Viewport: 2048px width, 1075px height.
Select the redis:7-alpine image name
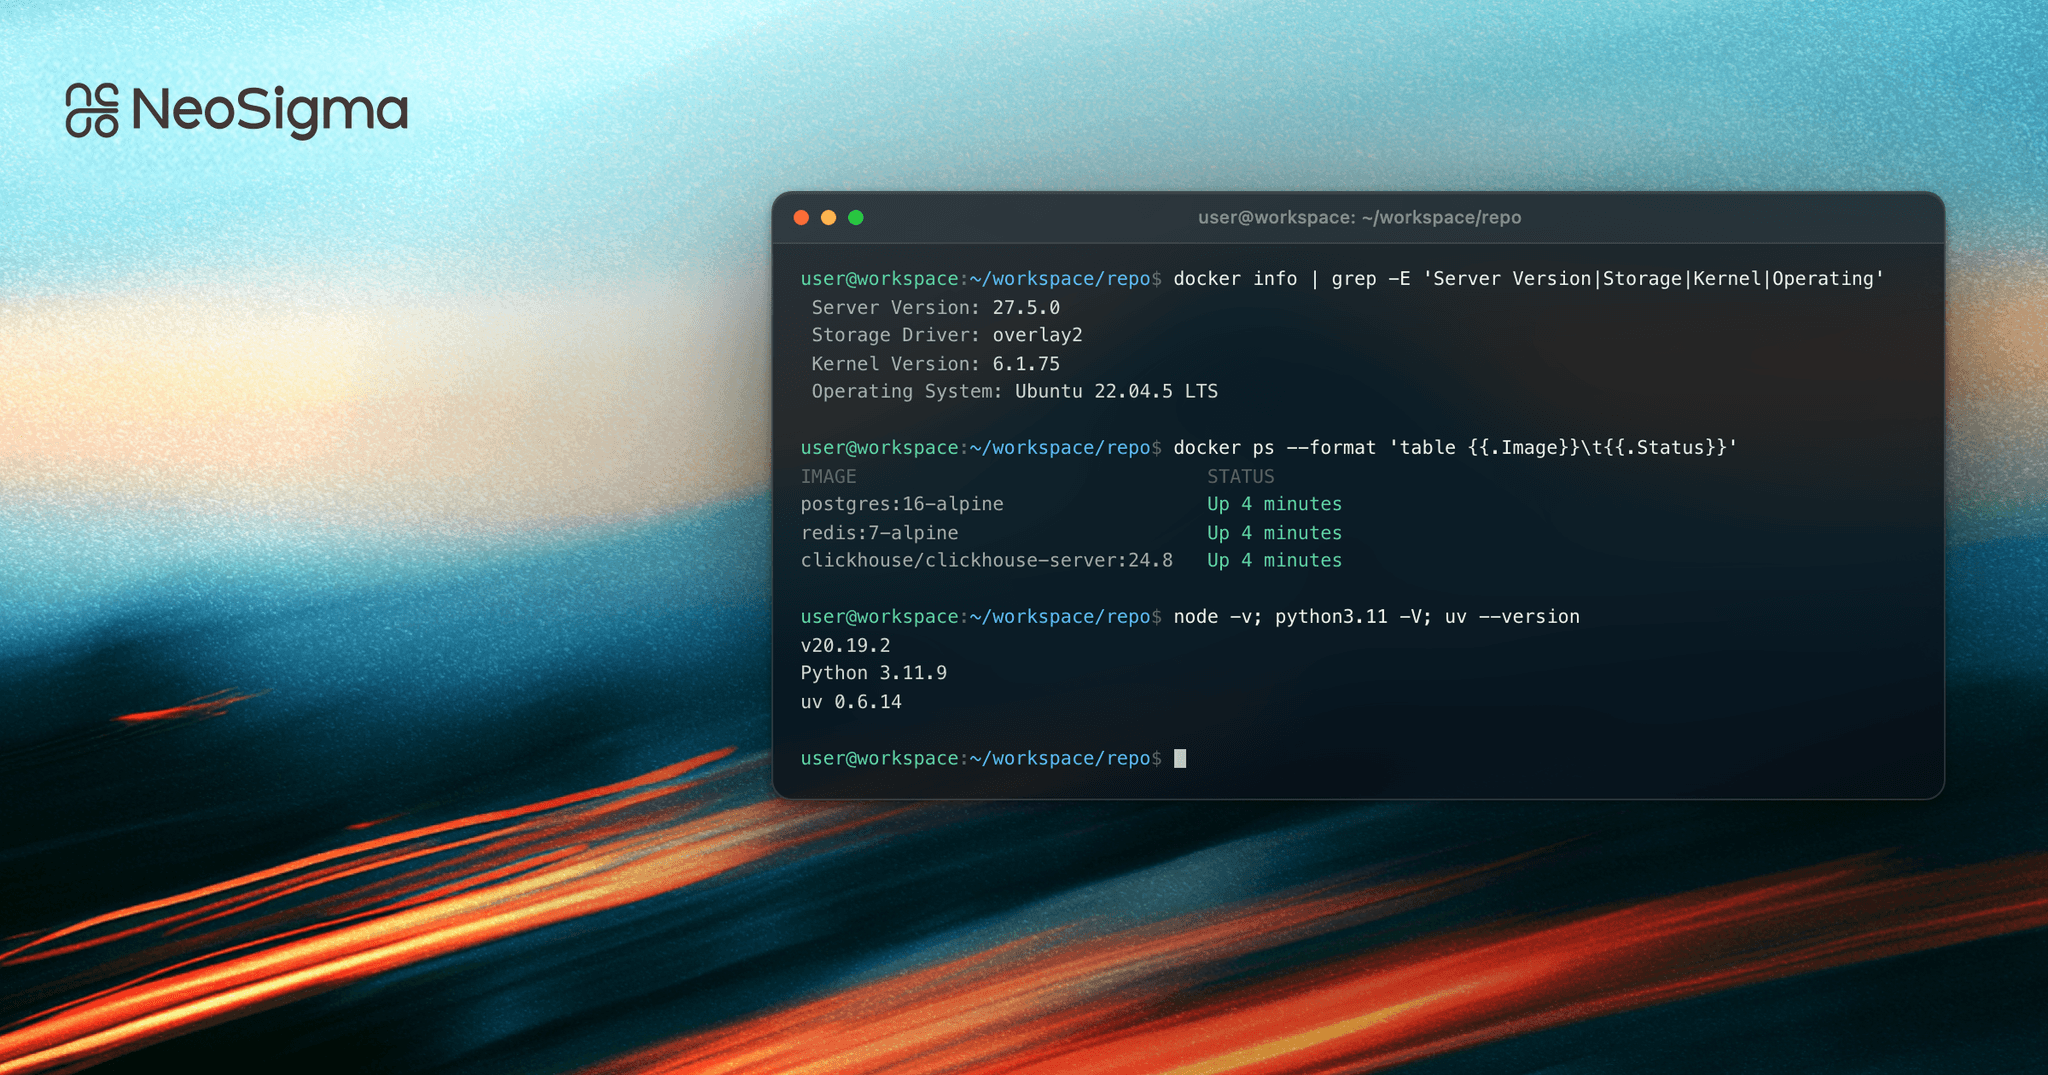pyautogui.click(x=879, y=533)
